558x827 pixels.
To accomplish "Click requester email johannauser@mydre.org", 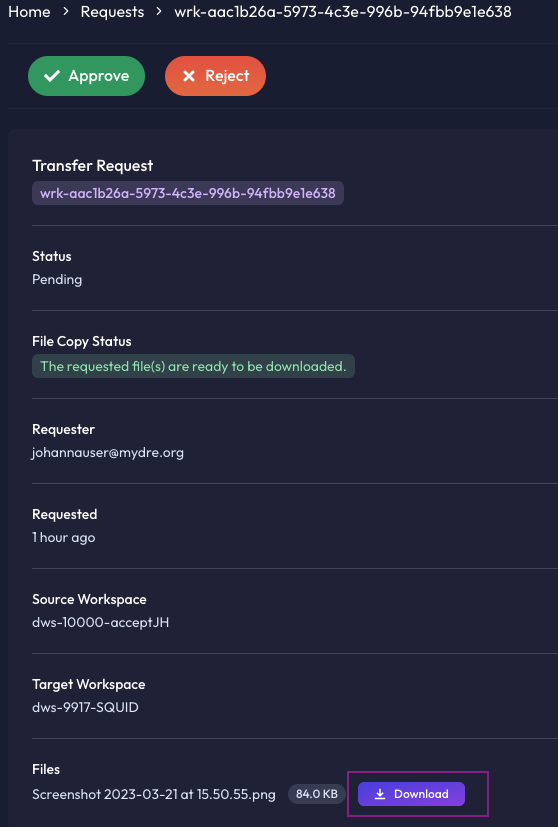I will click(x=108, y=453).
